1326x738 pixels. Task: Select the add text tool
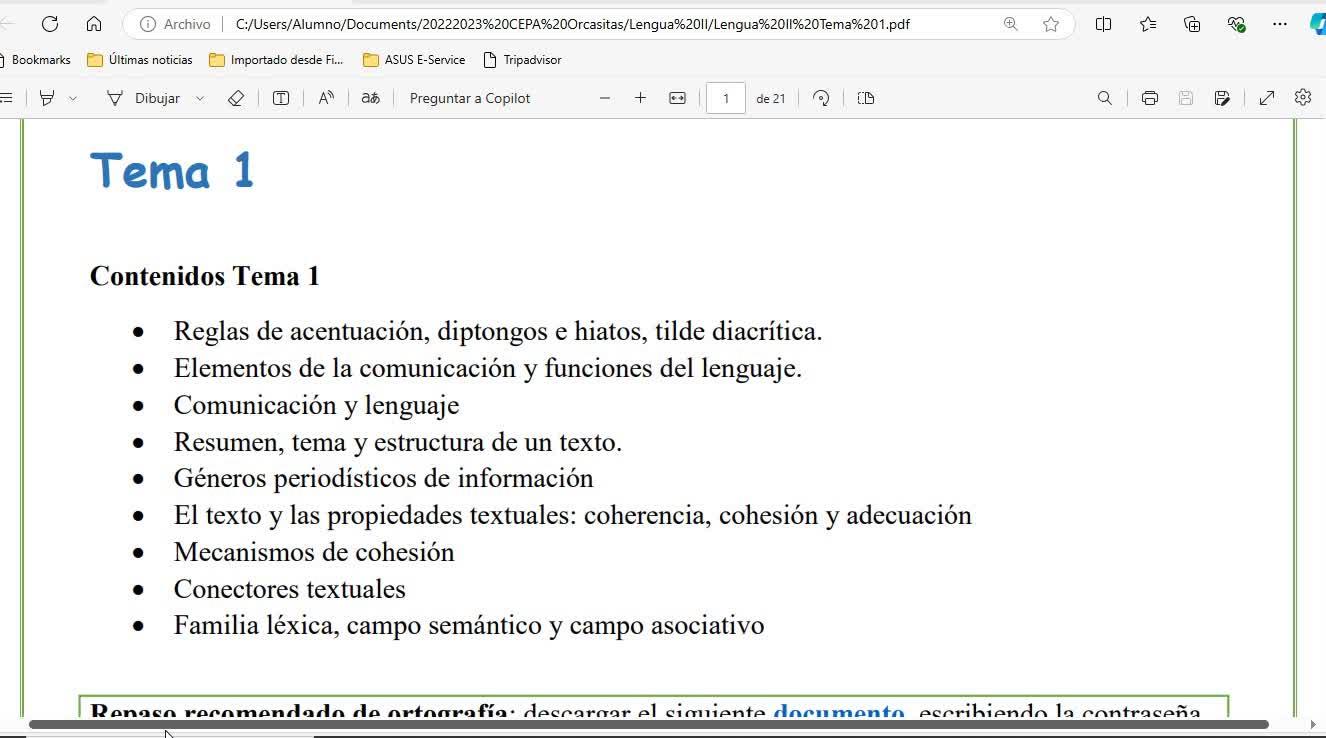coord(281,98)
